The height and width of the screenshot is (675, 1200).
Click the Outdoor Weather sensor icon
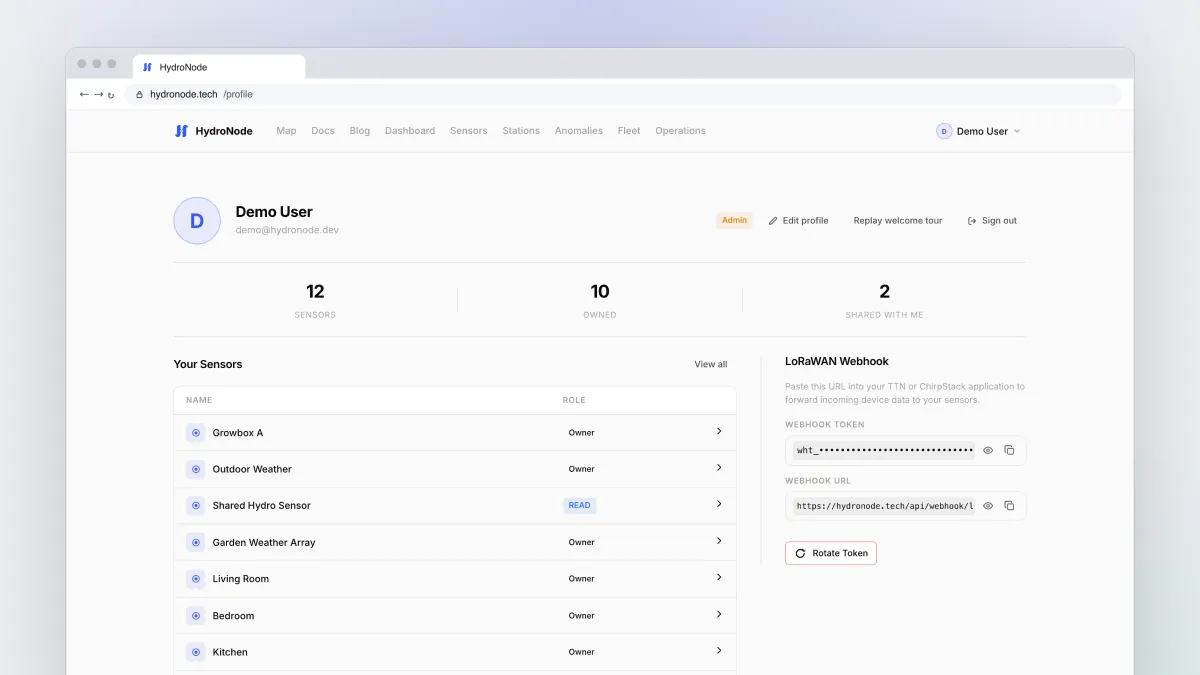[x=195, y=469]
